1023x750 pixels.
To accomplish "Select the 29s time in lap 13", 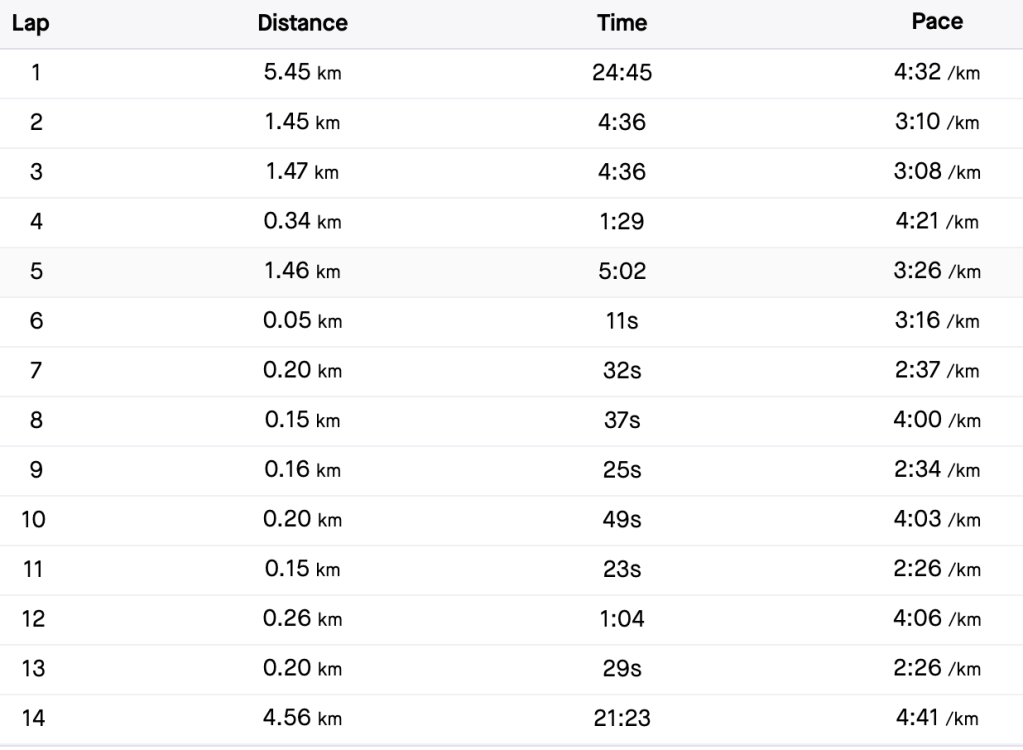I will click(x=620, y=669).
